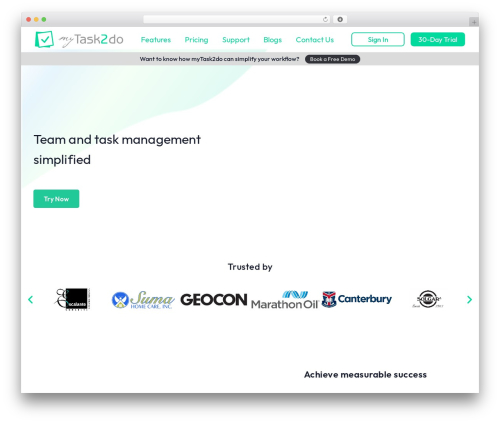The width and height of the screenshot is (500, 423).
Task: Open the Features menu item
Action: [x=156, y=40]
